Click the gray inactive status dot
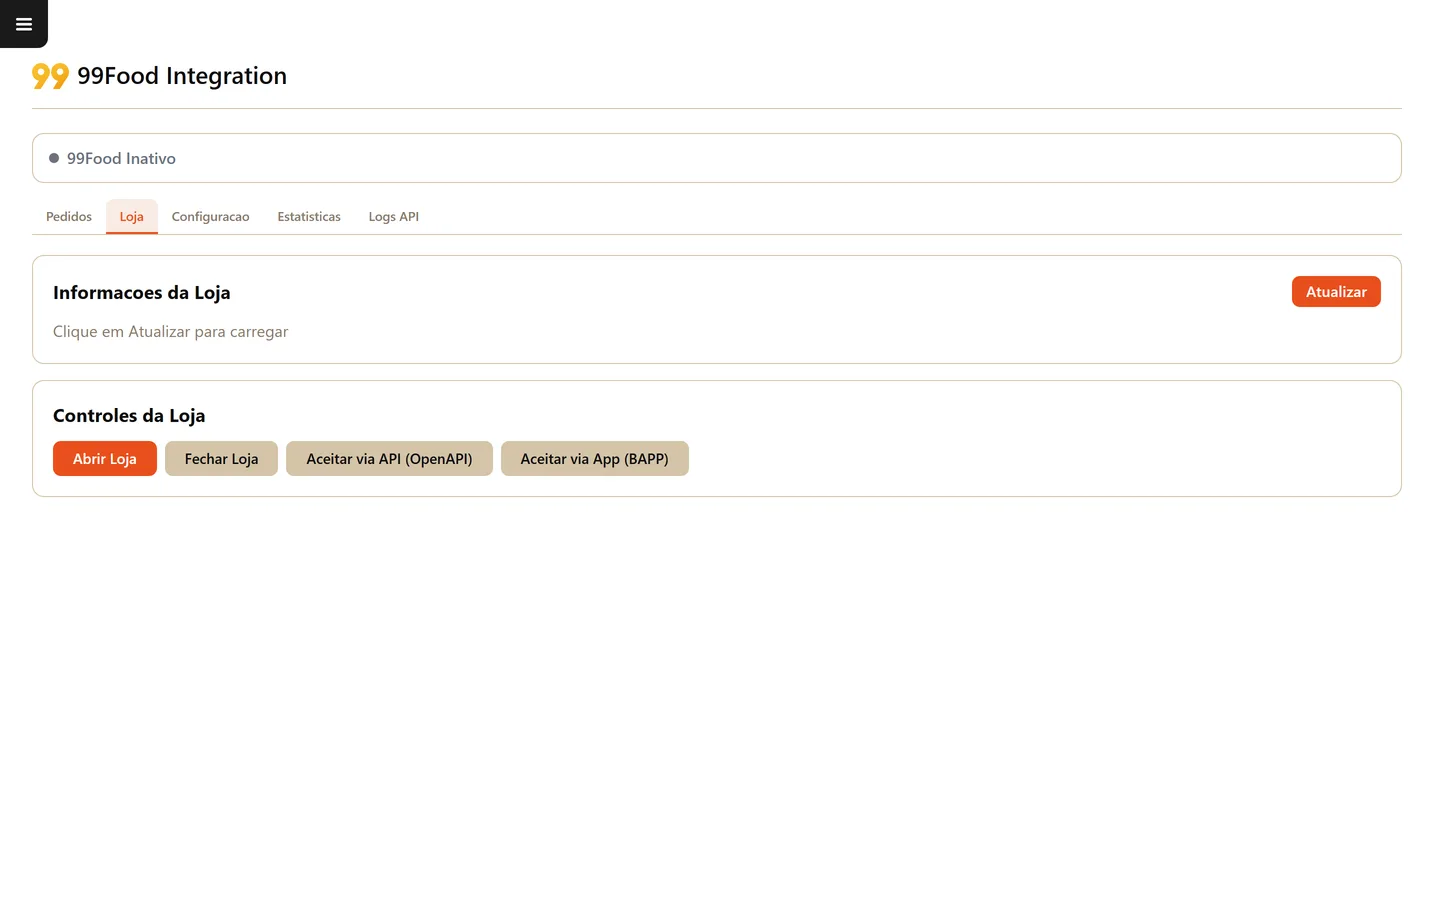This screenshot has height=900, width=1440. click(54, 158)
